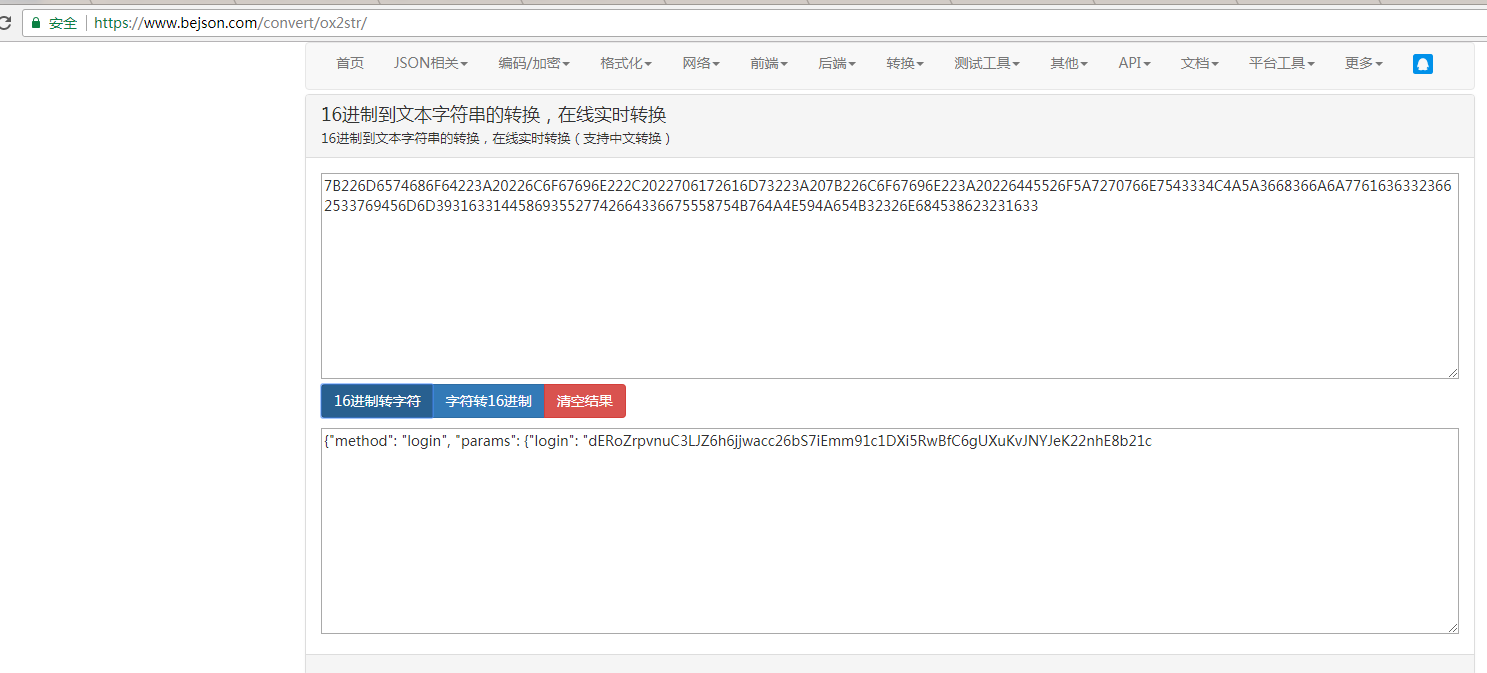The height and width of the screenshot is (673, 1487).
Task: Expand the 后端 navigation menu
Action: pyautogui.click(x=837, y=64)
